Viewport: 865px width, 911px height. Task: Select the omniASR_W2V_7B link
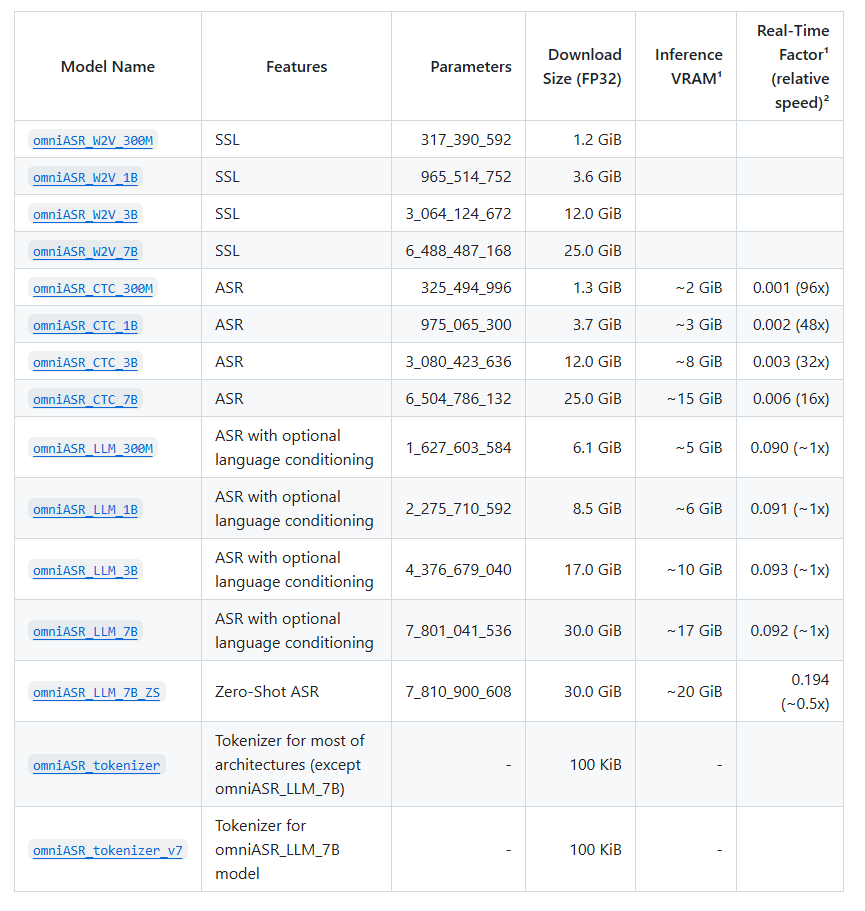point(85,252)
